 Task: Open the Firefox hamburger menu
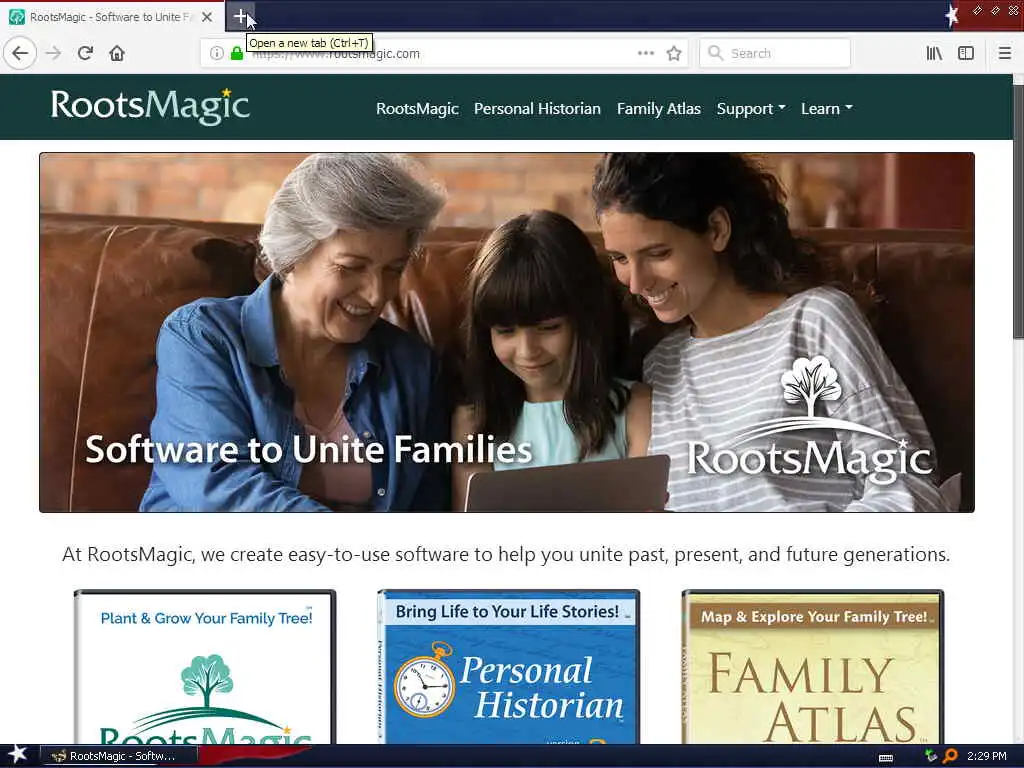[x=1005, y=53]
